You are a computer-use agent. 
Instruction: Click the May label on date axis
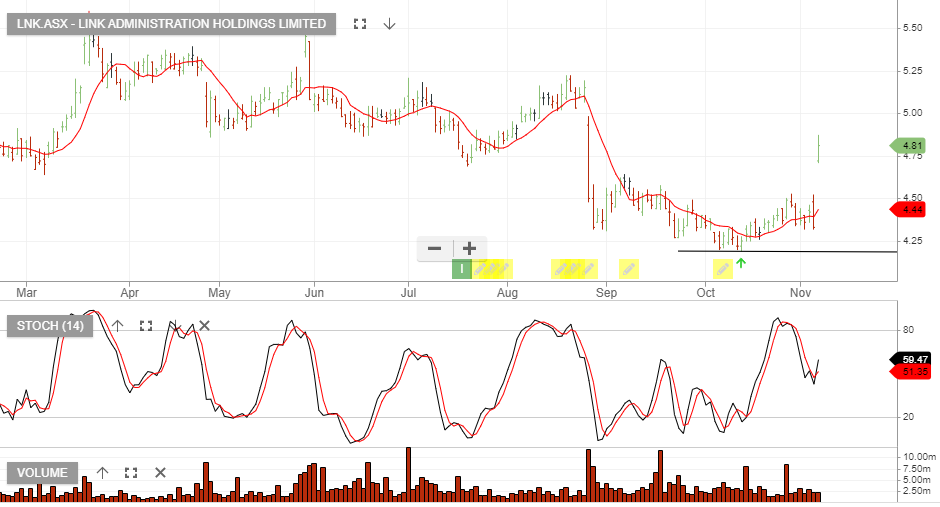click(x=219, y=293)
